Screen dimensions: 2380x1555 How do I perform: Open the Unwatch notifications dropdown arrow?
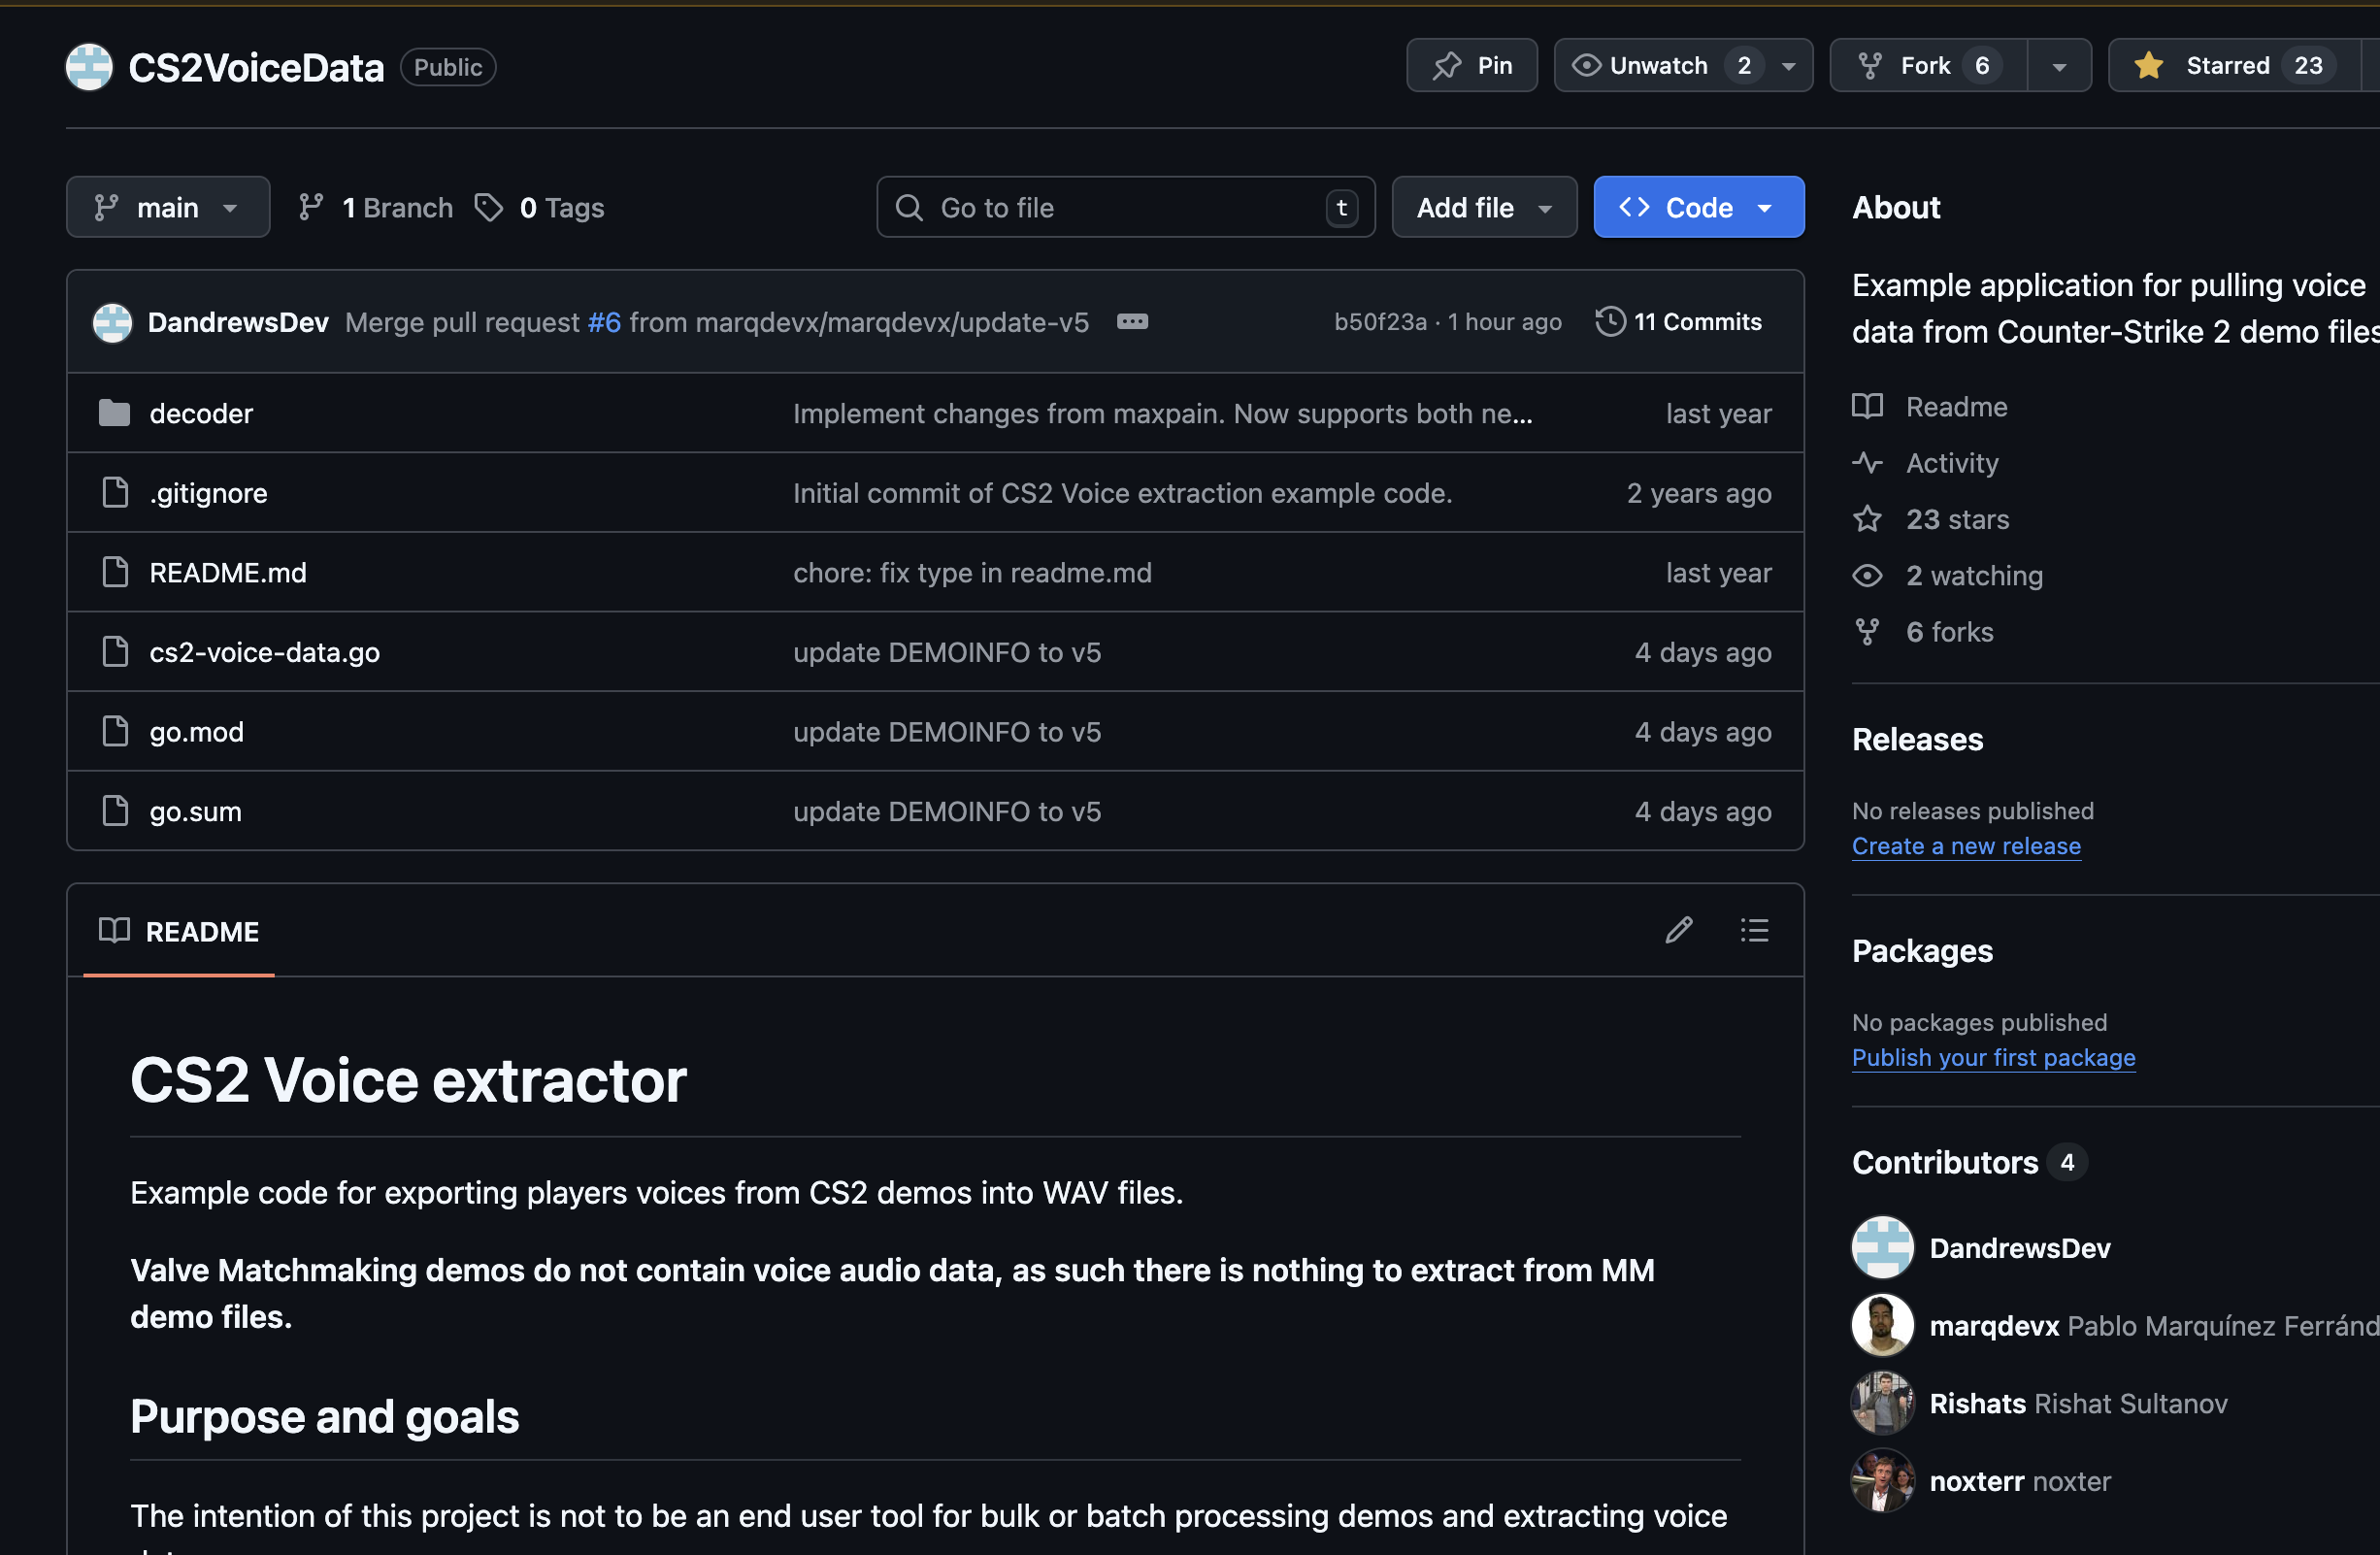coord(1788,66)
